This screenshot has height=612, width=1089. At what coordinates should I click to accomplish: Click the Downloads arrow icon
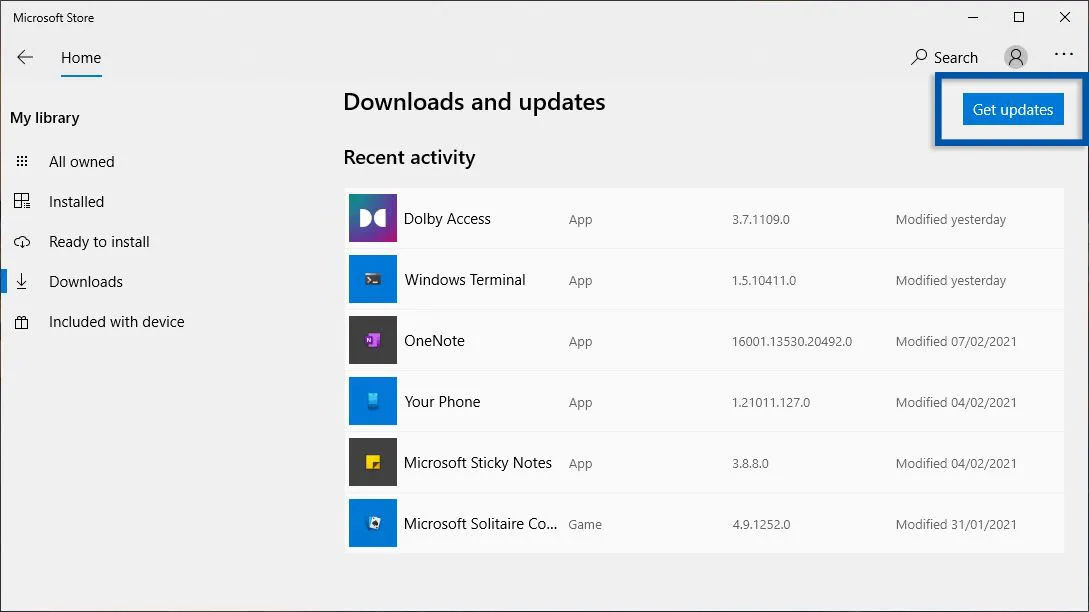tap(22, 281)
